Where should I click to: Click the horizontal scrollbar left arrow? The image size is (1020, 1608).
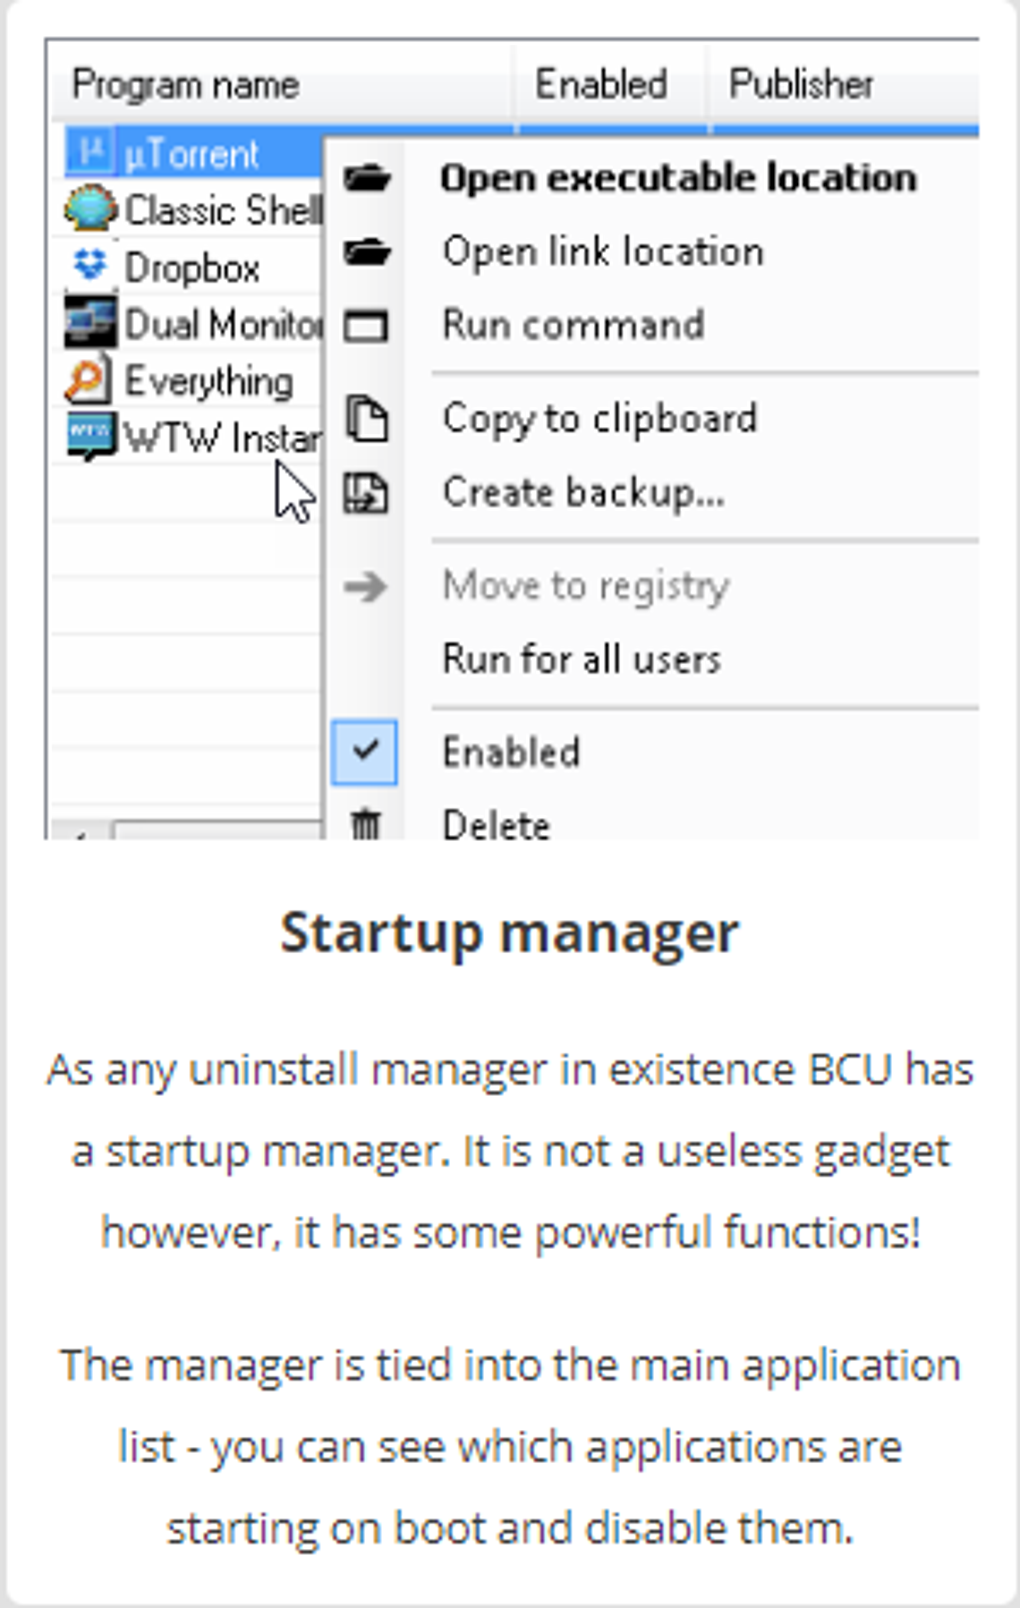tap(80, 830)
